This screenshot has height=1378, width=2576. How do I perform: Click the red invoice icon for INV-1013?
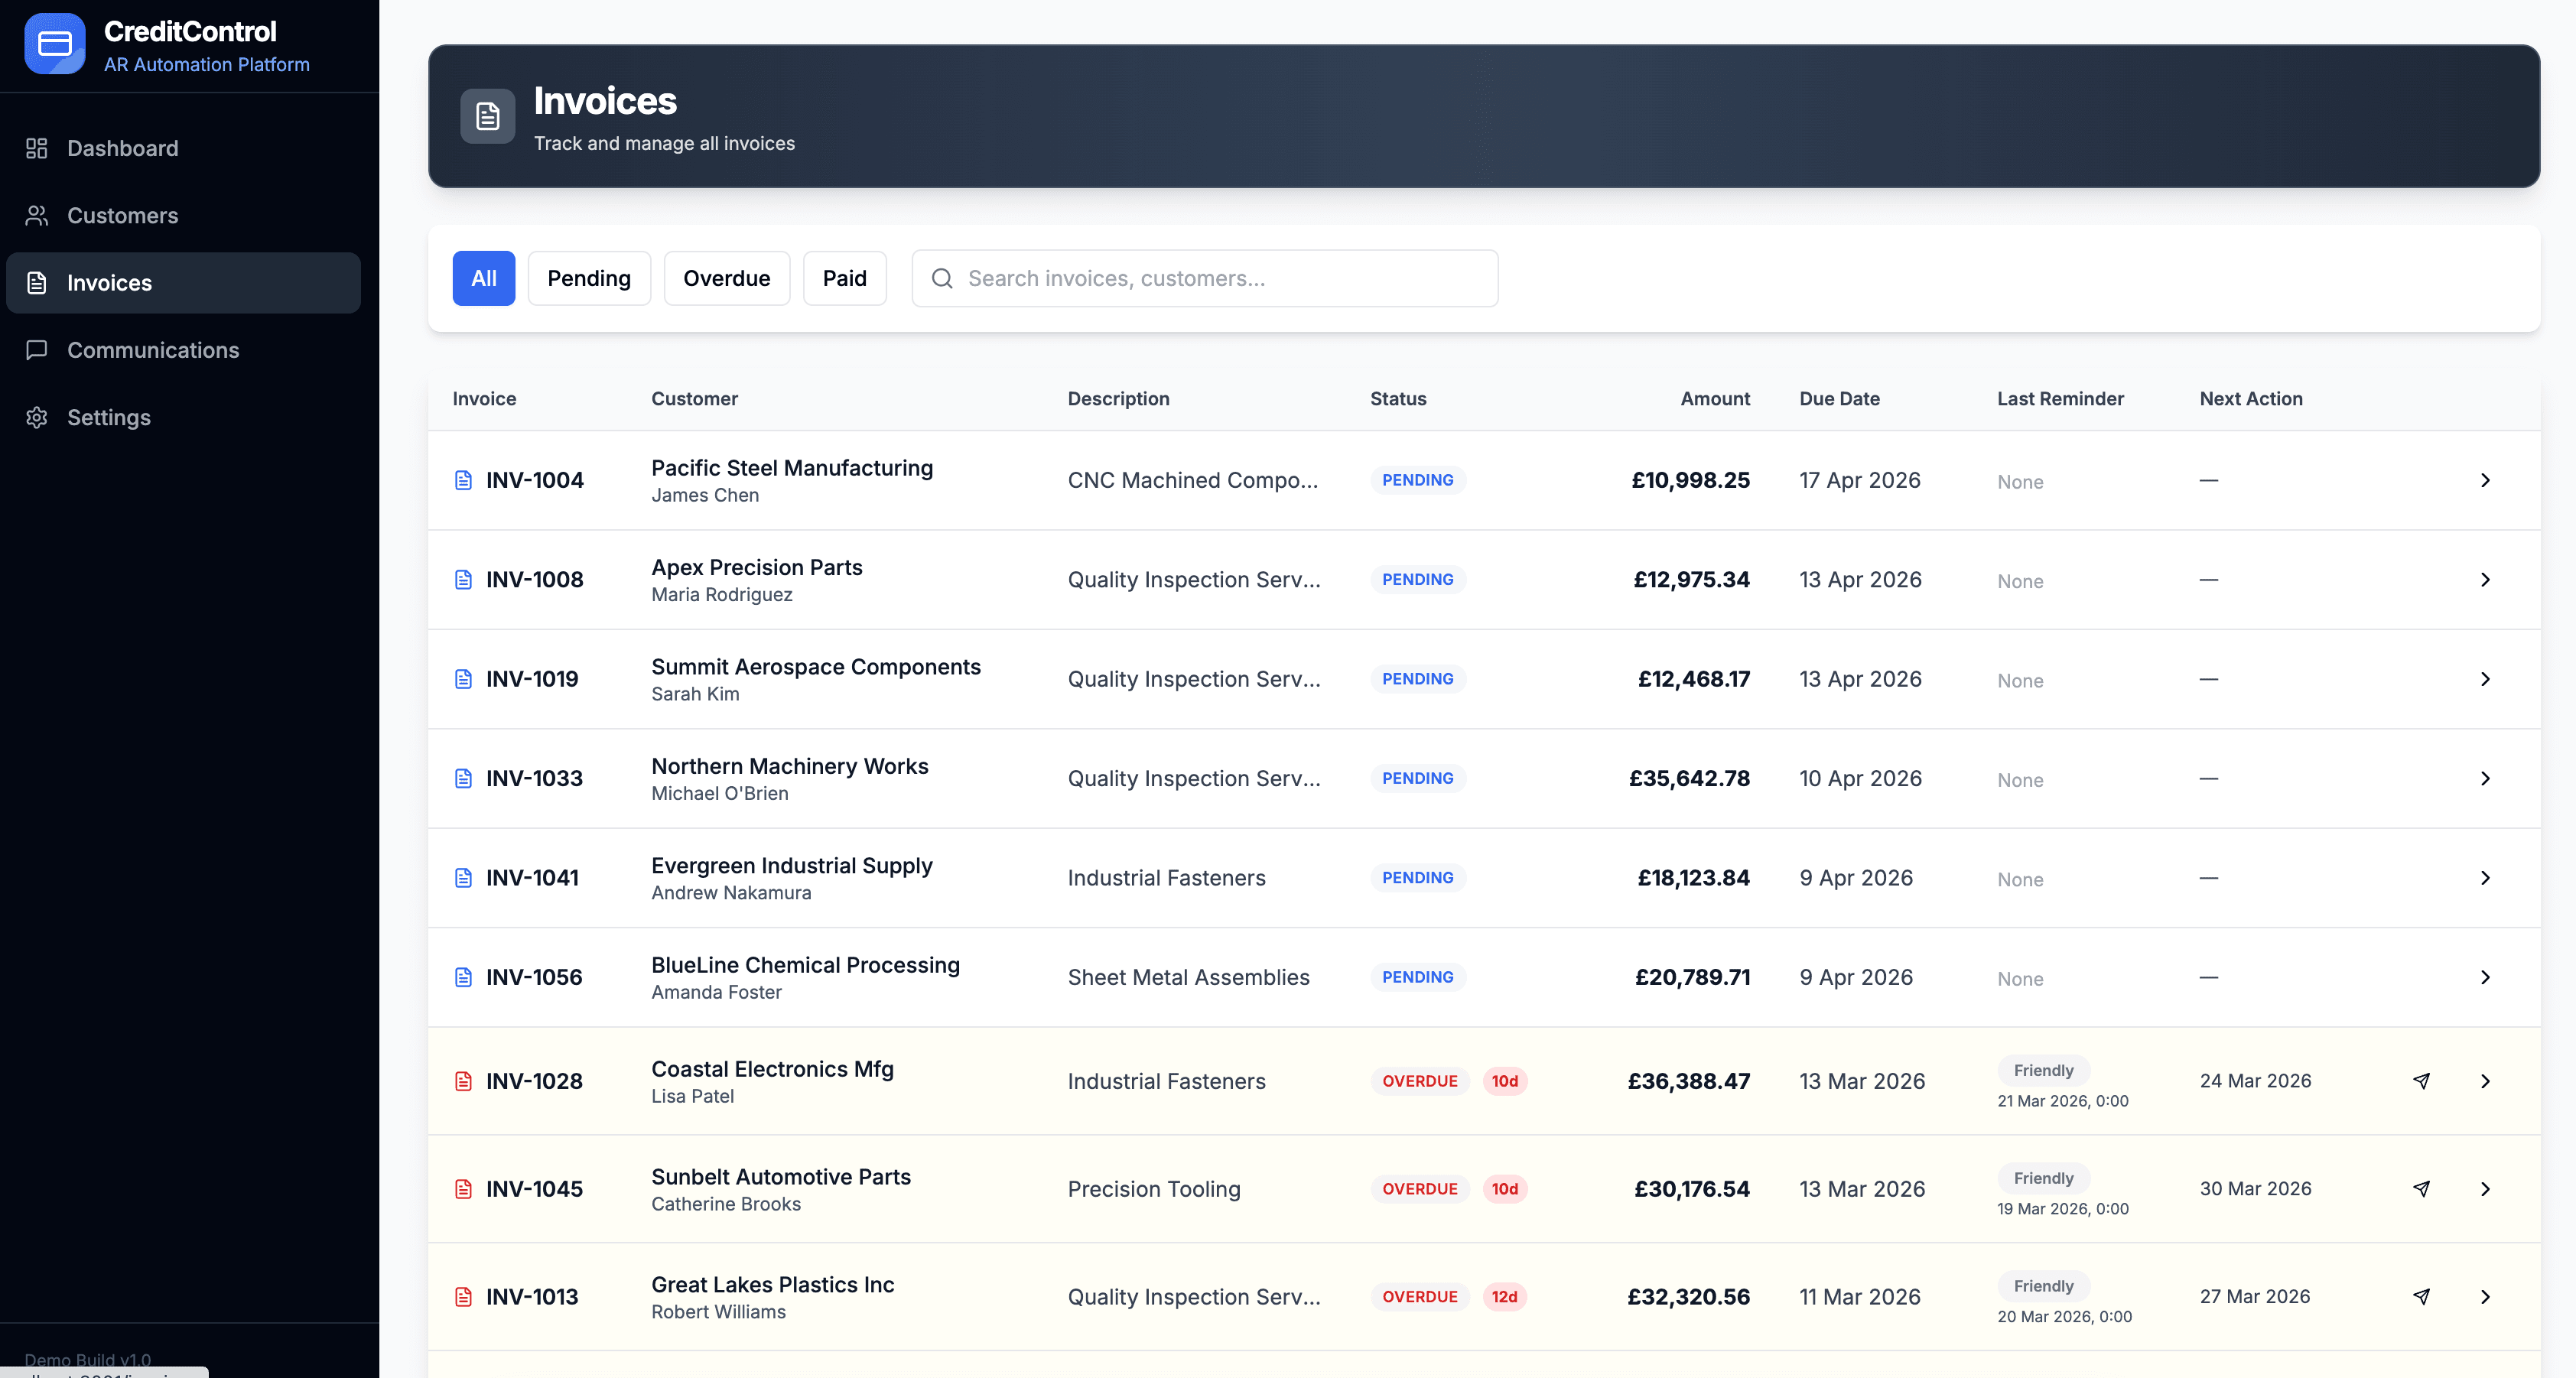[463, 1296]
